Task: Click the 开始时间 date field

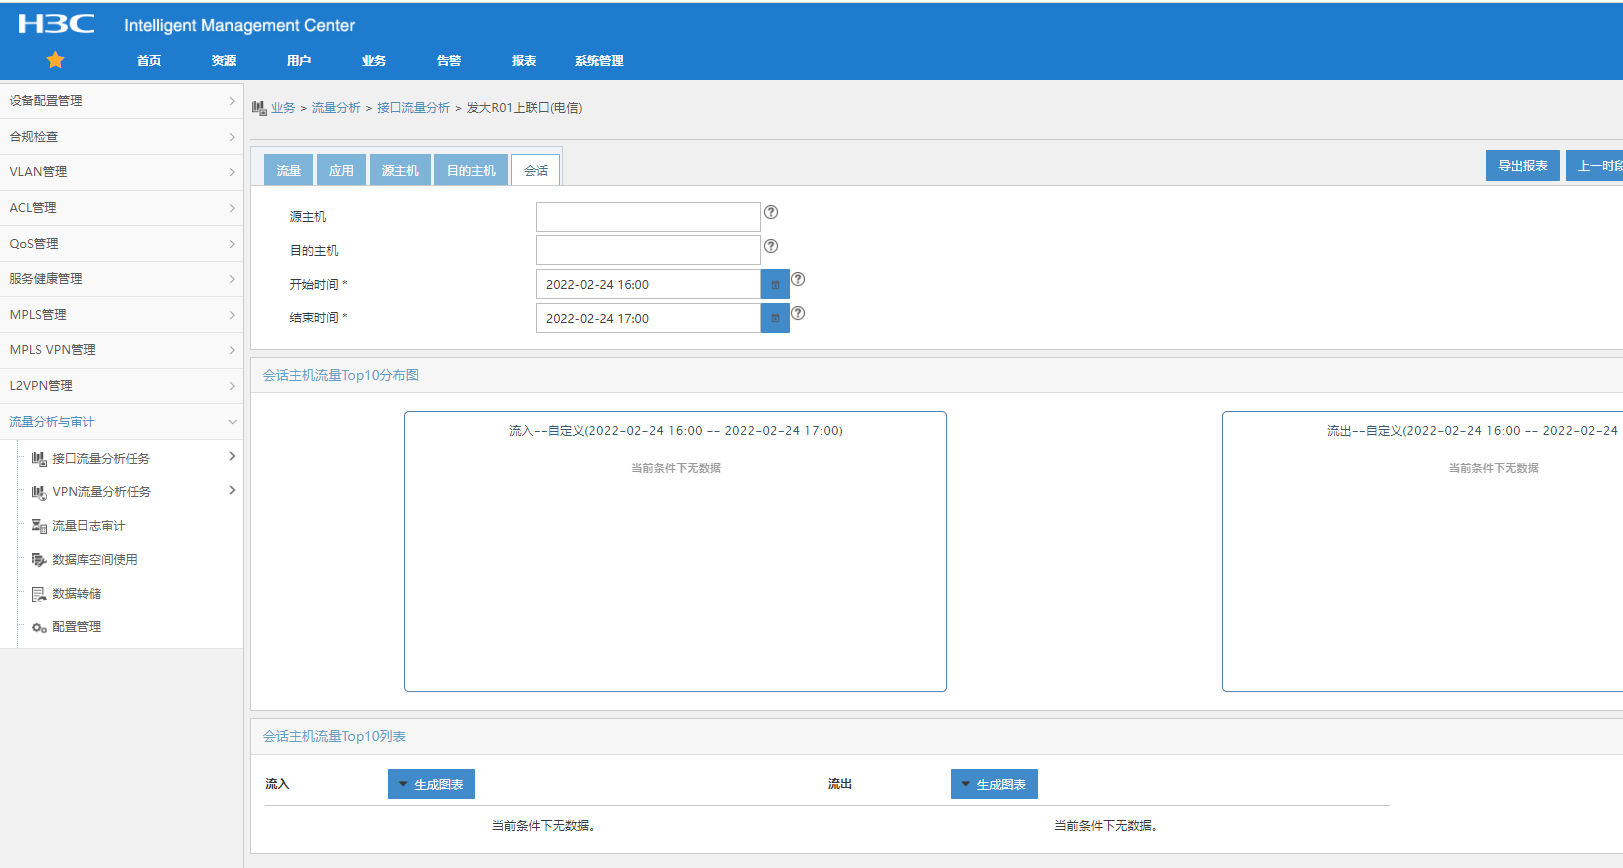Action: click(648, 284)
